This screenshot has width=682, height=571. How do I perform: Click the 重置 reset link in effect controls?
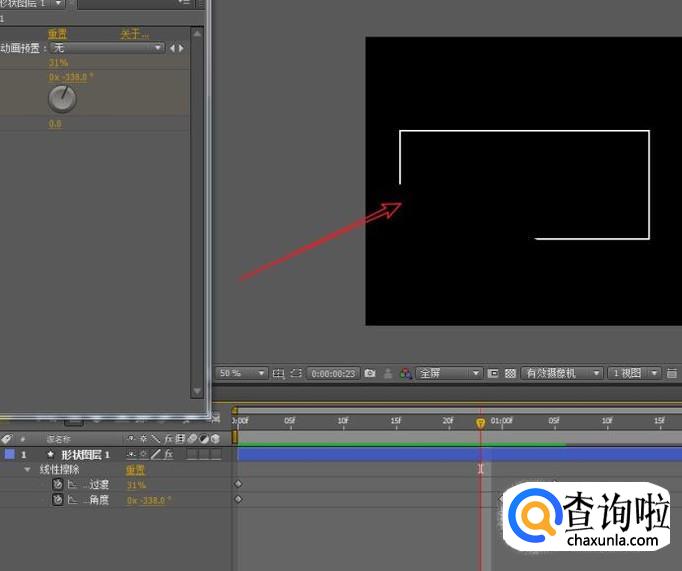(x=57, y=34)
